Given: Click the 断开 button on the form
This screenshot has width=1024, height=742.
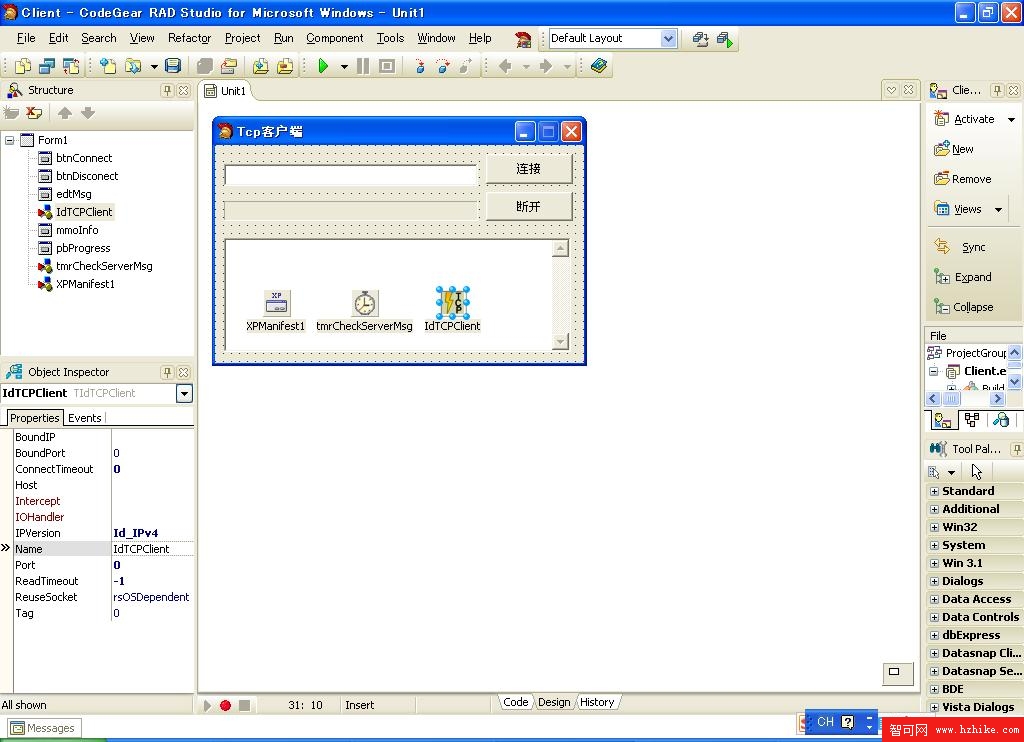Looking at the screenshot, I should (x=529, y=206).
